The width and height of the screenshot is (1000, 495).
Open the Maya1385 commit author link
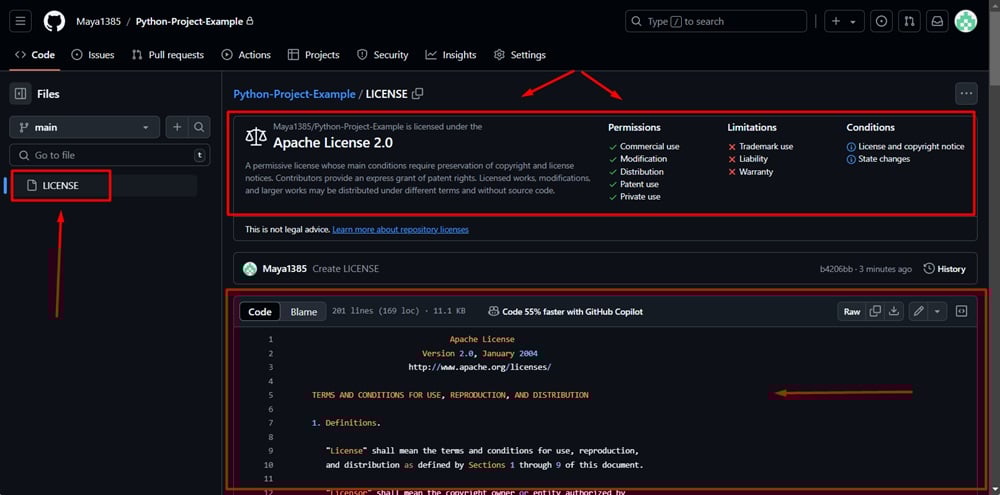pyautogui.click(x=284, y=269)
